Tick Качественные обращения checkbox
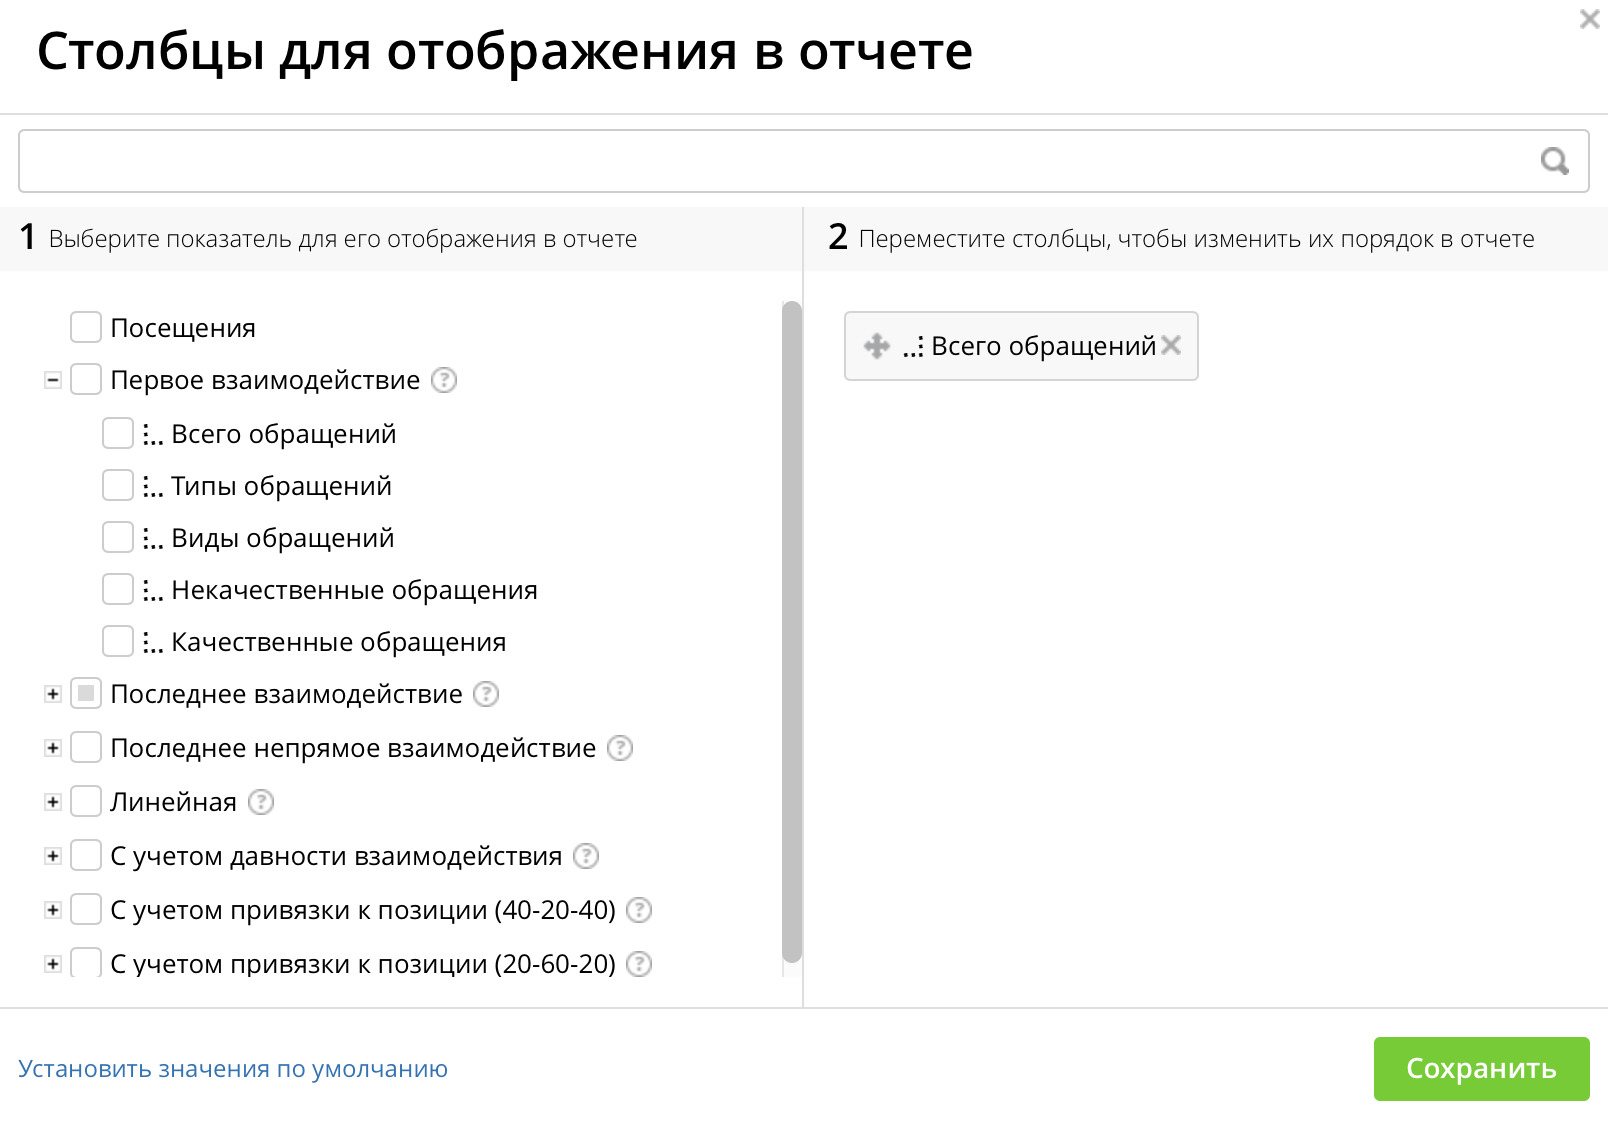The height and width of the screenshot is (1128, 1608). 118,641
